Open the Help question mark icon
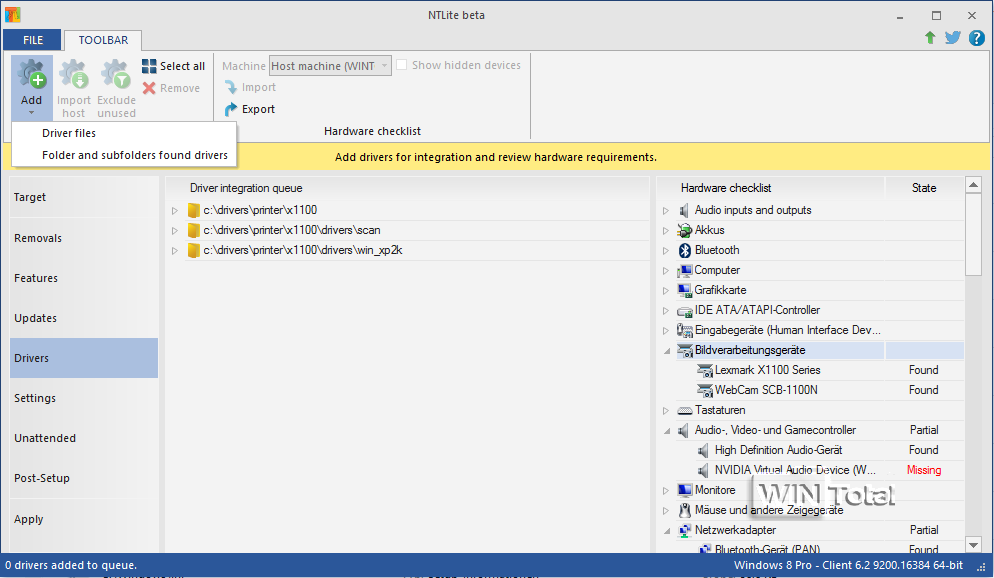Viewport: 994px width, 578px height. [x=976, y=38]
